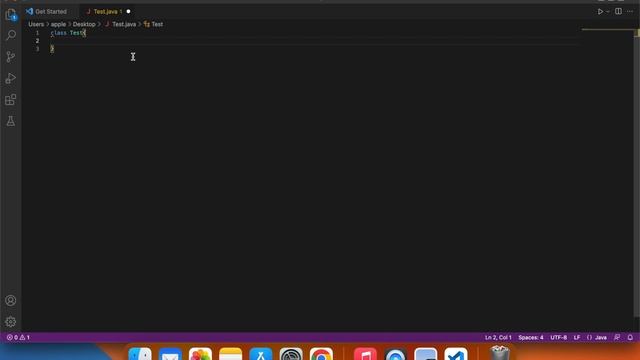The width and height of the screenshot is (640, 360).
Task: Open Finder from the Dock
Action: (140, 353)
